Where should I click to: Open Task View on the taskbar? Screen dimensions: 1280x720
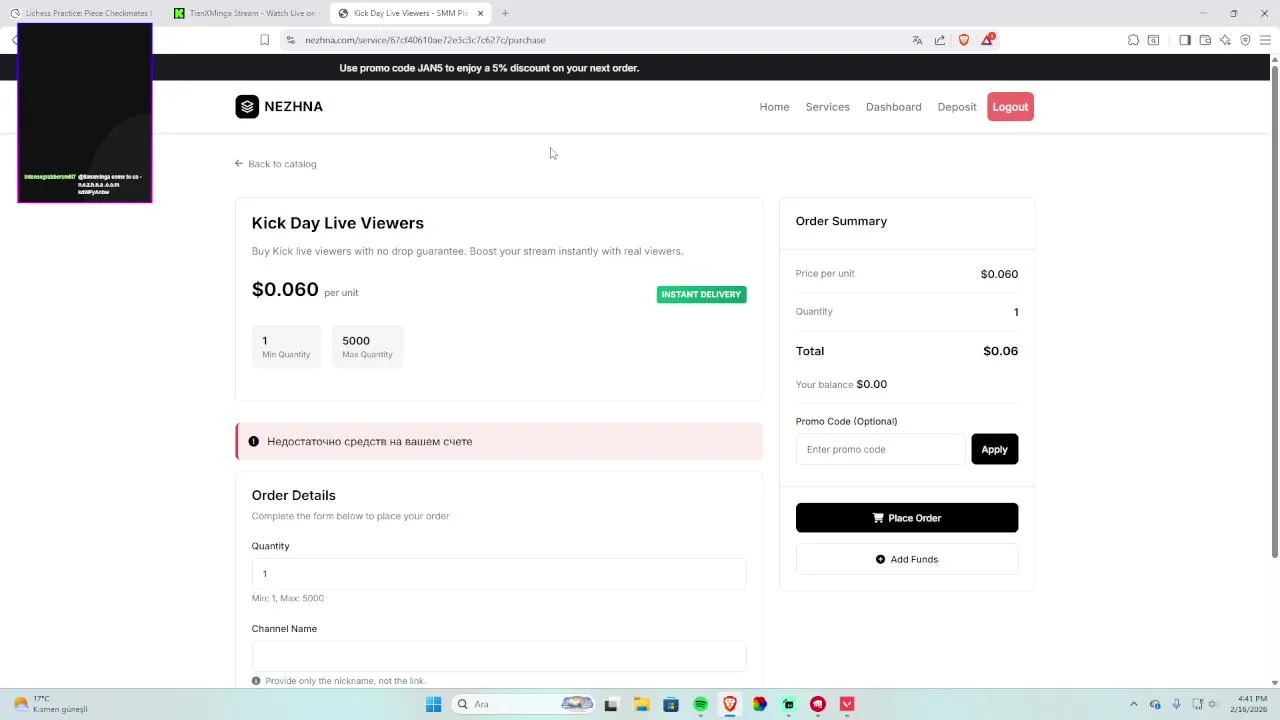(x=611, y=704)
